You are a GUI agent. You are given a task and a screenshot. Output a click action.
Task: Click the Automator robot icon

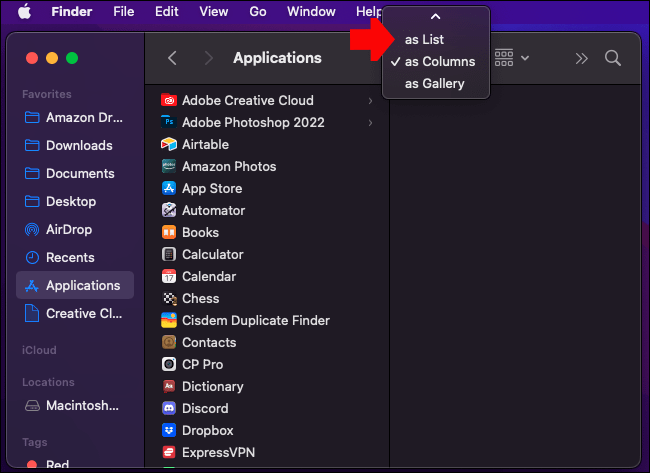[169, 210]
